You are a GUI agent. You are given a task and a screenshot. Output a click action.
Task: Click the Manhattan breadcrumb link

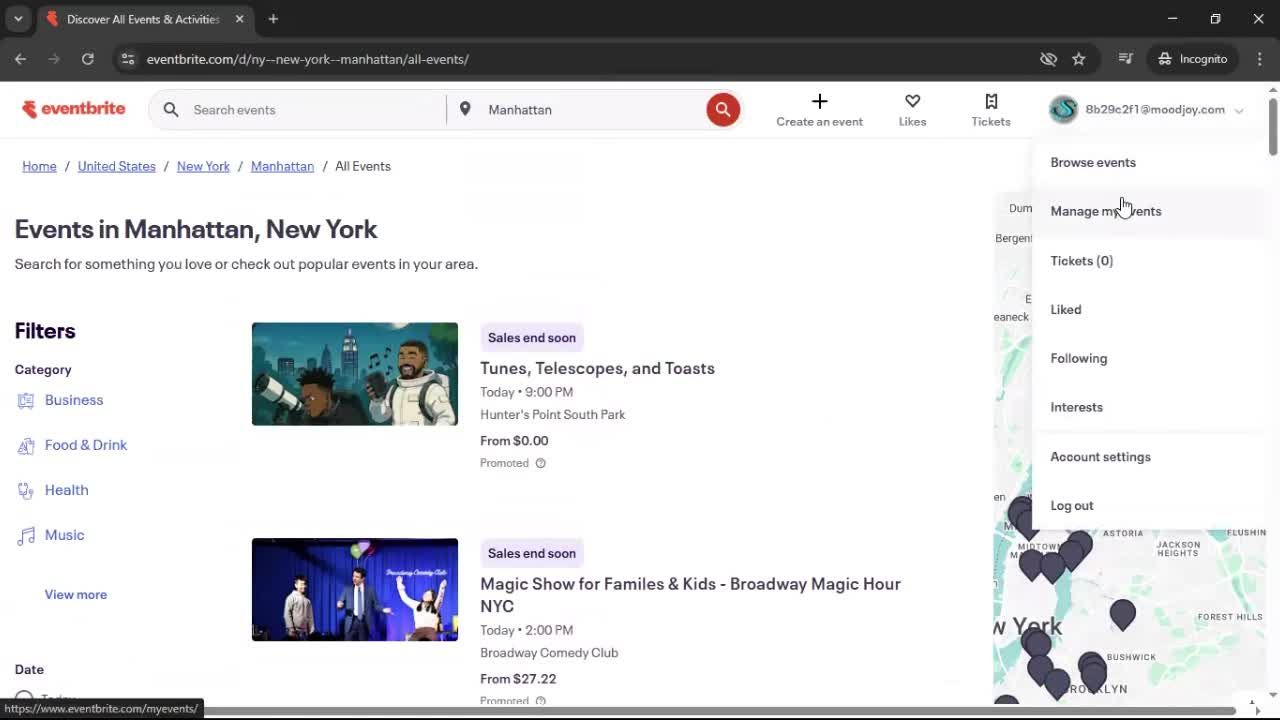282,166
